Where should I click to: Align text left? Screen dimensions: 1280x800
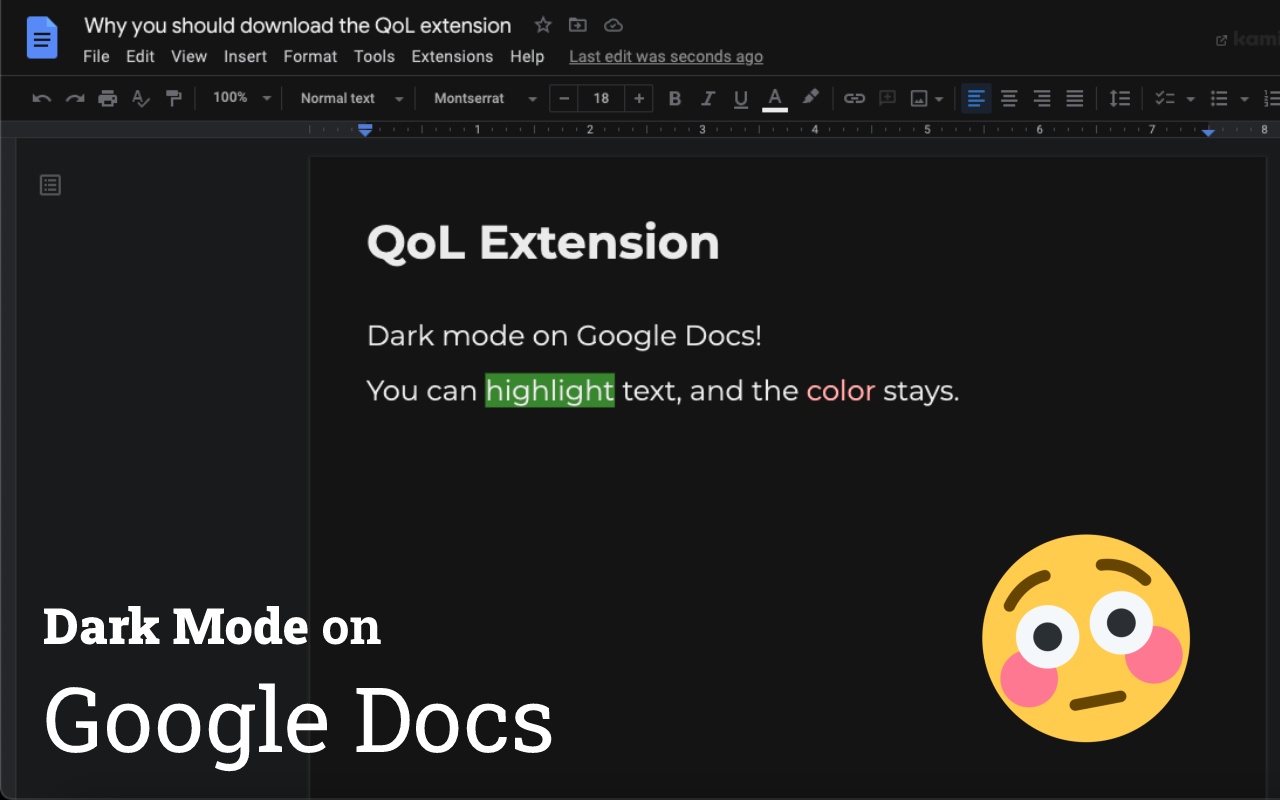click(x=976, y=98)
